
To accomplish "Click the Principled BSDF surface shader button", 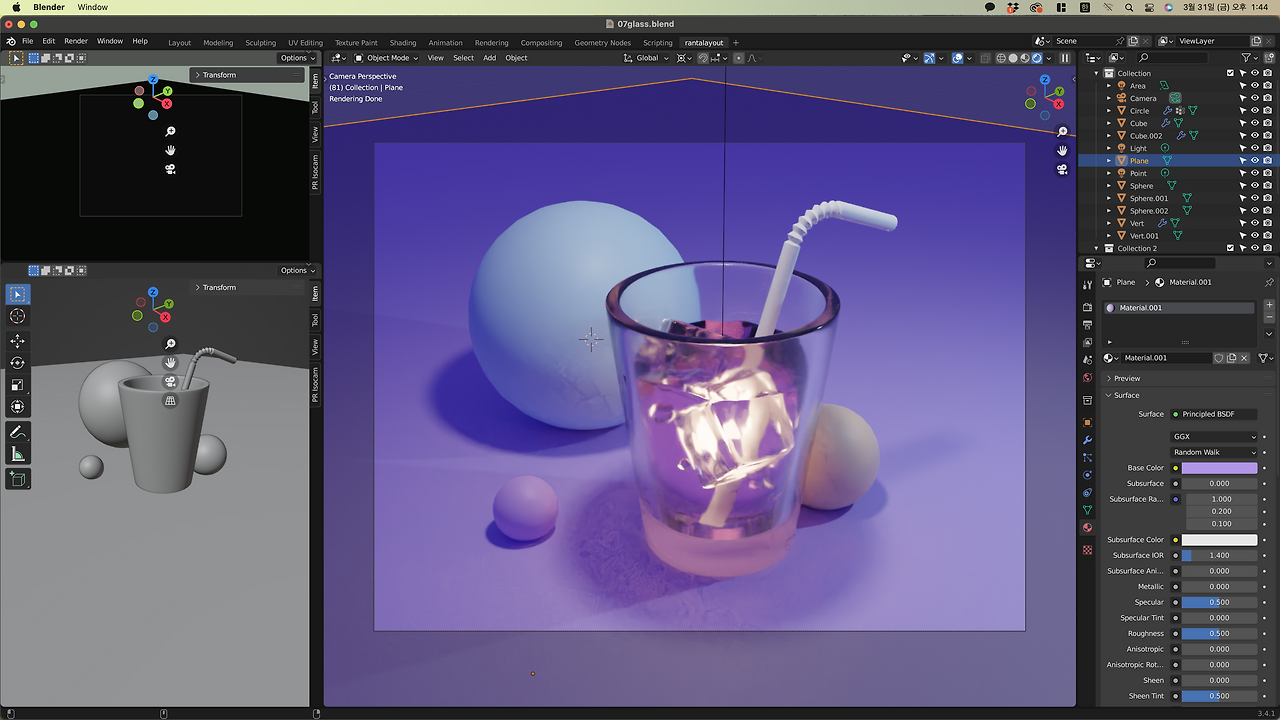I will [x=1214, y=414].
